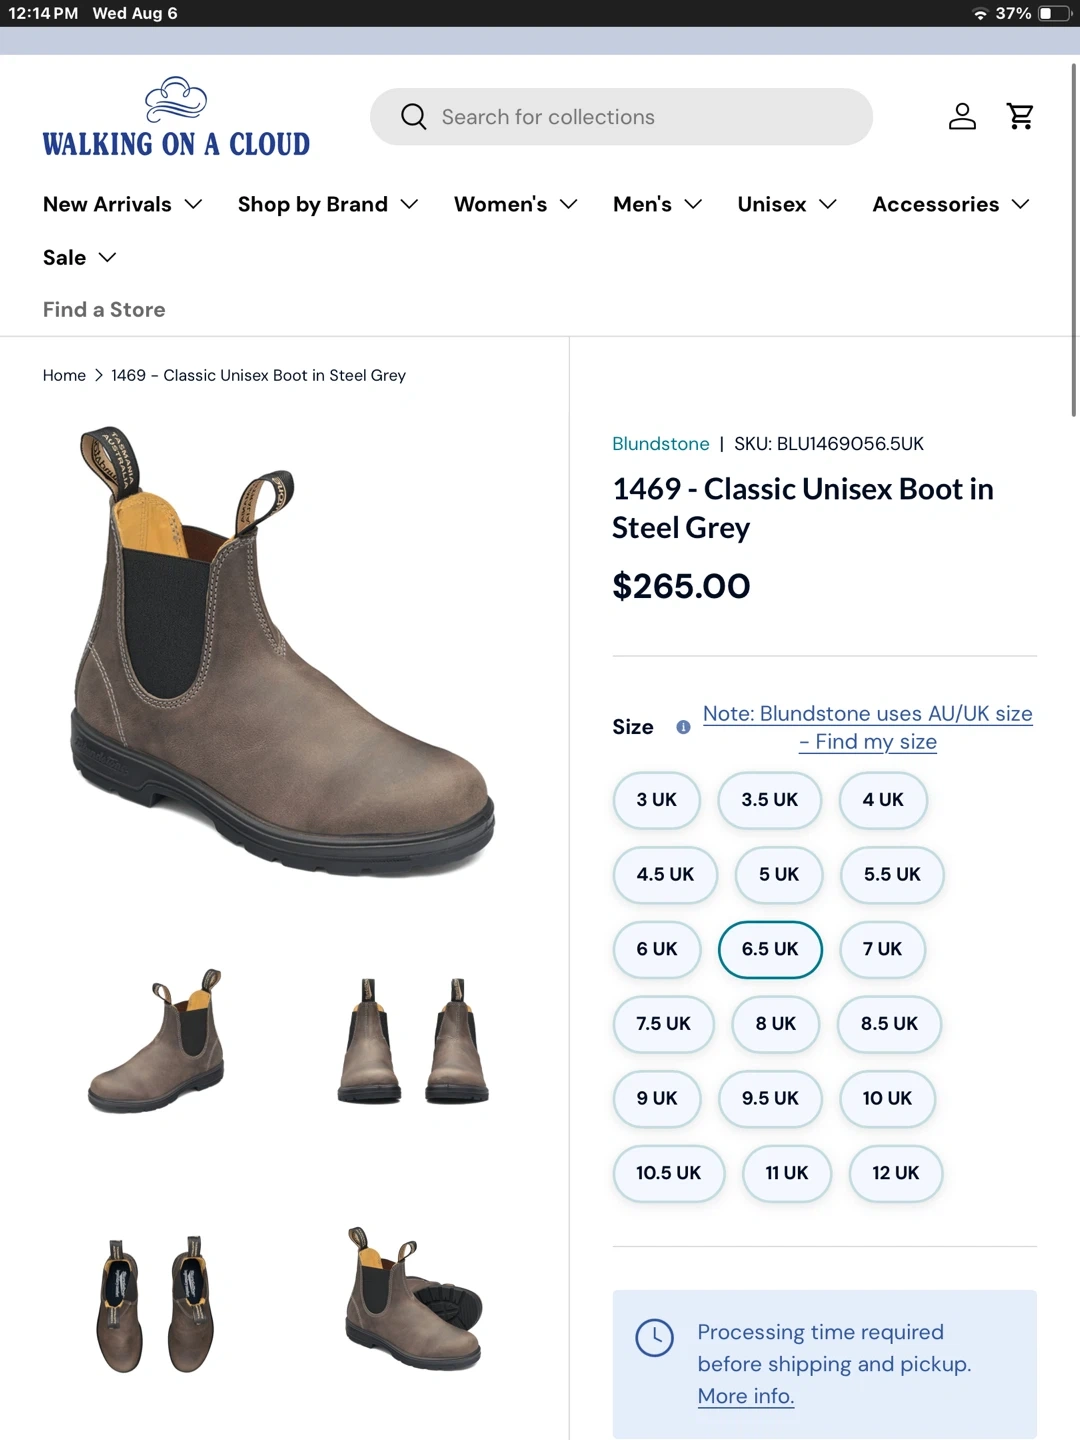View the boot sole thumbnail image
The width and height of the screenshot is (1080, 1440).
pos(414,1300)
